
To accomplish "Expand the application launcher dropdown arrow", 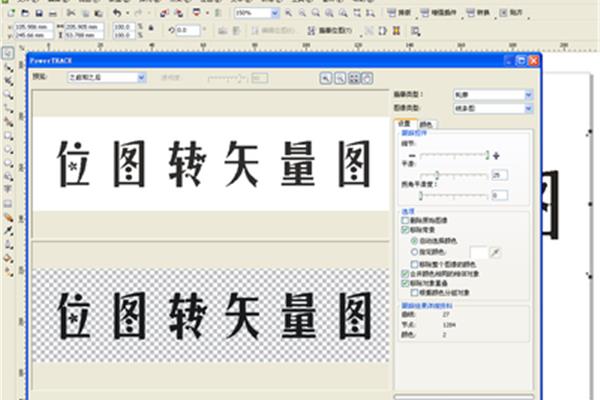I will point(208,13).
